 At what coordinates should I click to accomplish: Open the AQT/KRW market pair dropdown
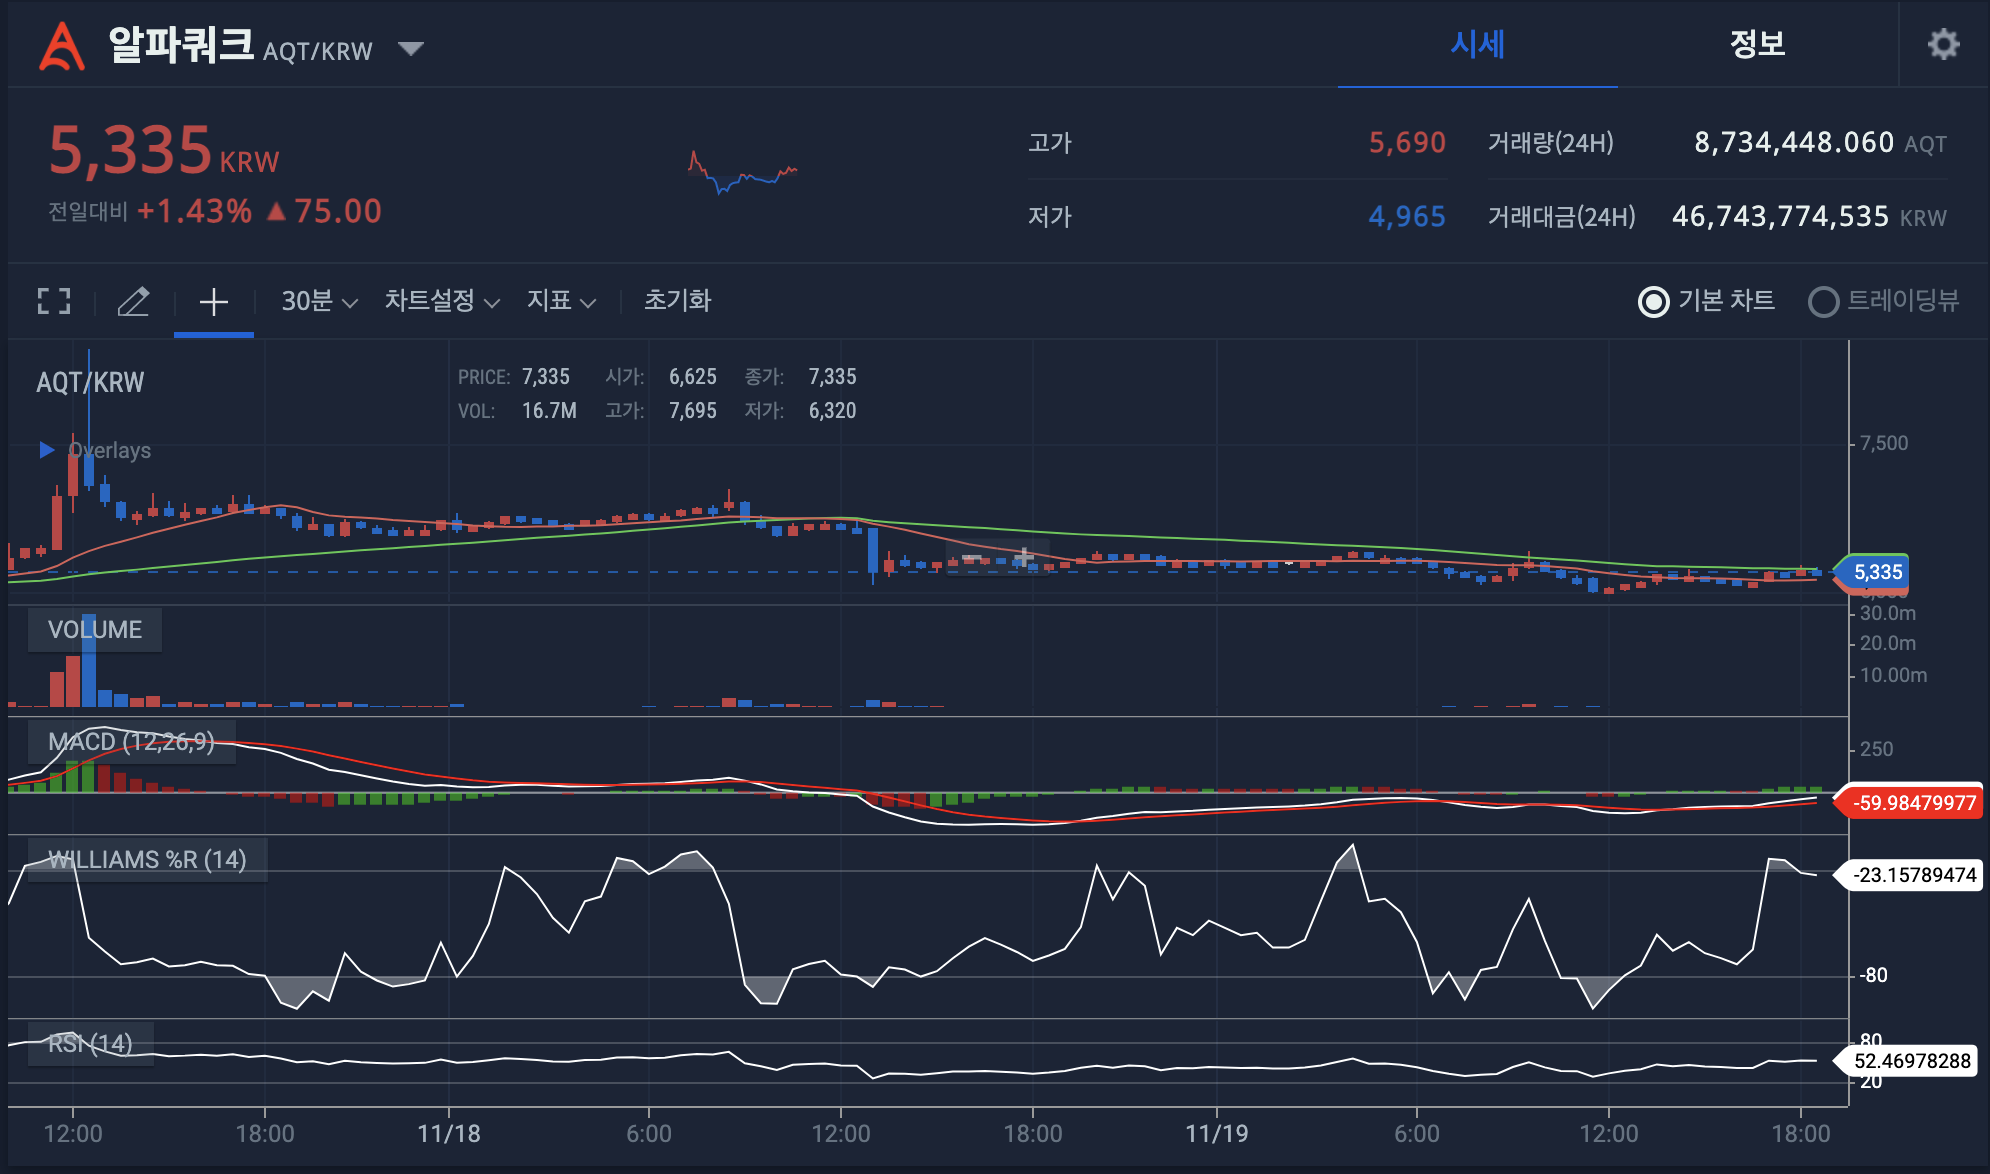click(x=410, y=49)
